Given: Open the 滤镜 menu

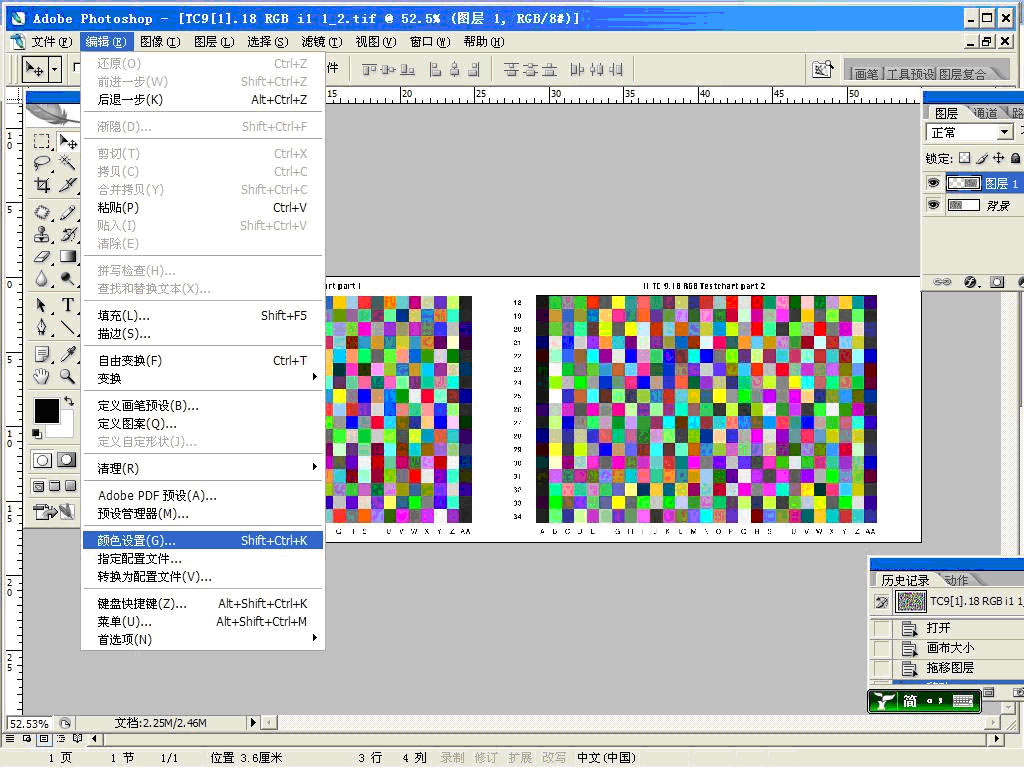Looking at the screenshot, I should point(321,42).
